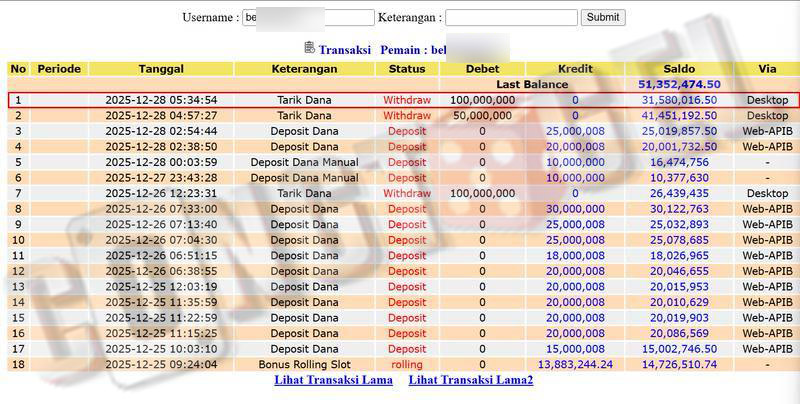Open the Lihat Transaksi Lama2 link
The width and height of the screenshot is (800, 404).
pyautogui.click(x=471, y=380)
